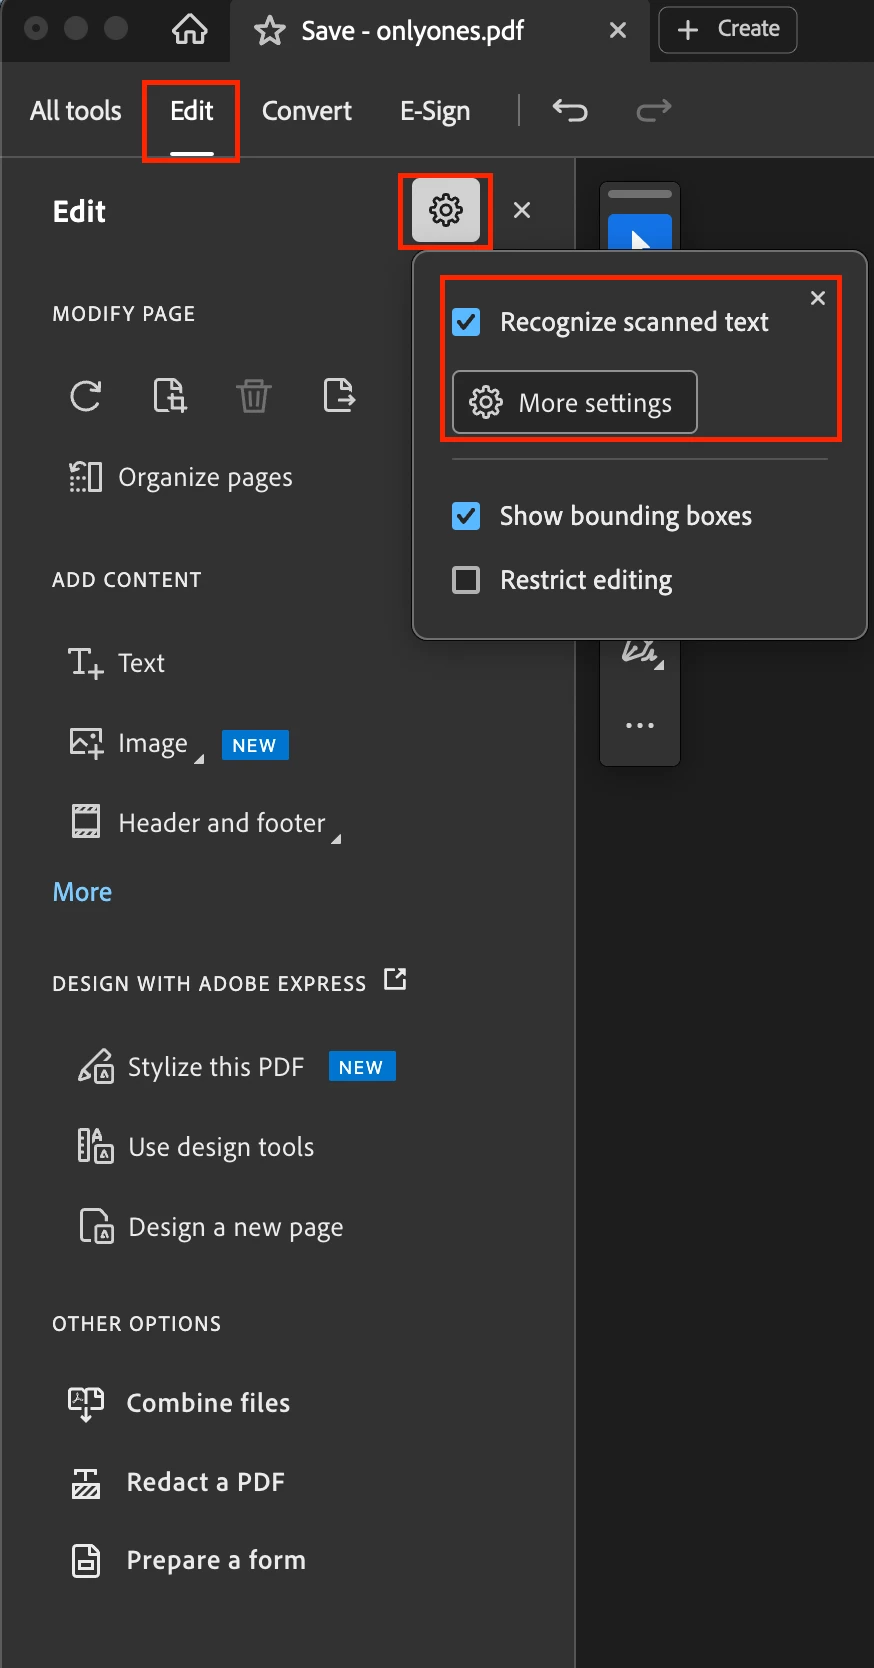Image resolution: width=874 pixels, height=1668 pixels.
Task: Click More settings button
Action: coord(575,403)
